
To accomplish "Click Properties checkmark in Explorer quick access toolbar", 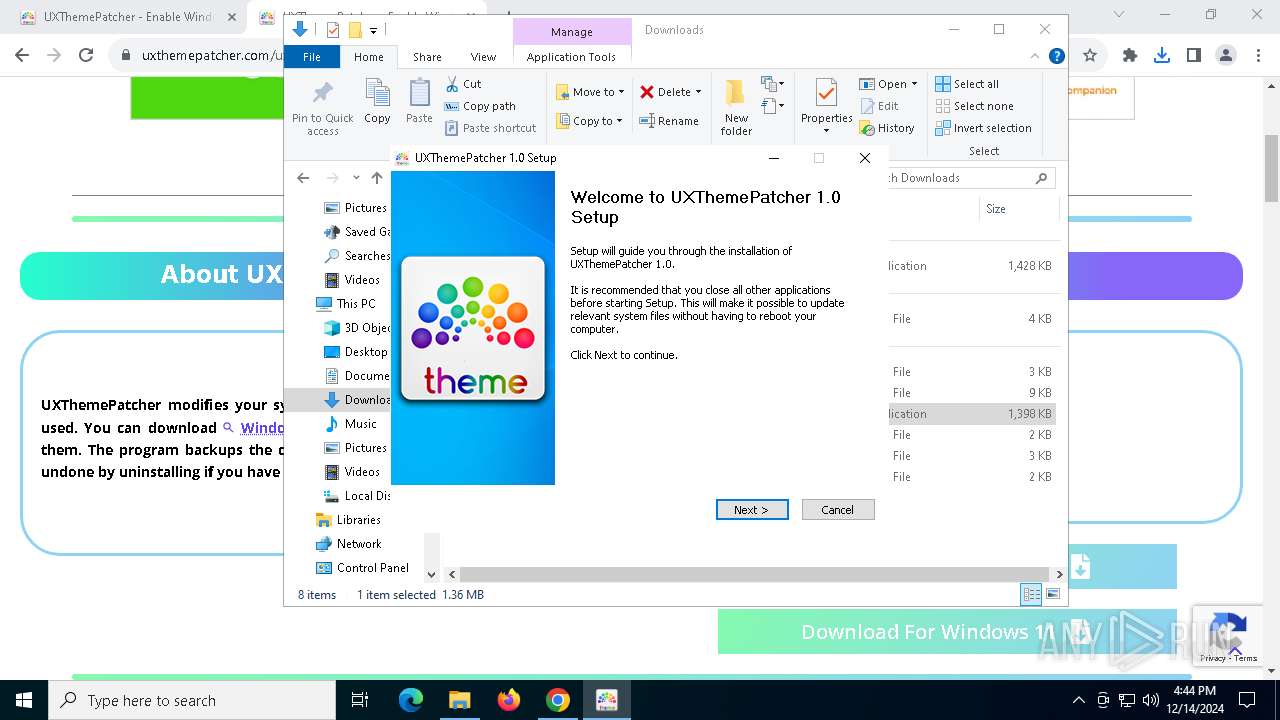I will 333,30.
